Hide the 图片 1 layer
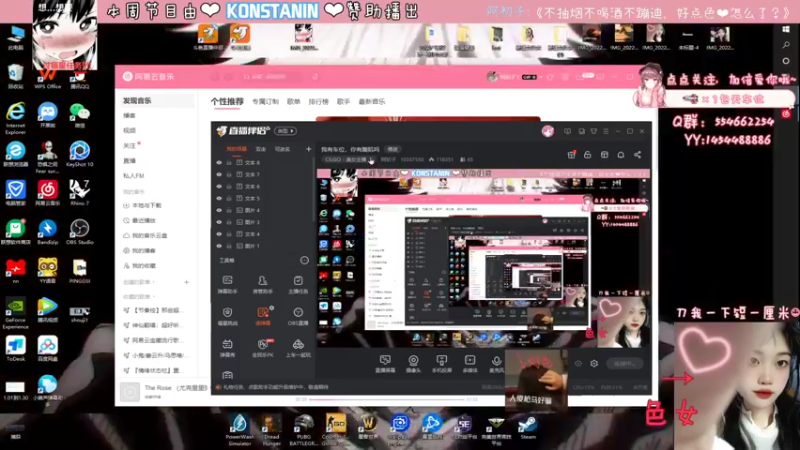The height and width of the screenshot is (450, 800). [219, 246]
